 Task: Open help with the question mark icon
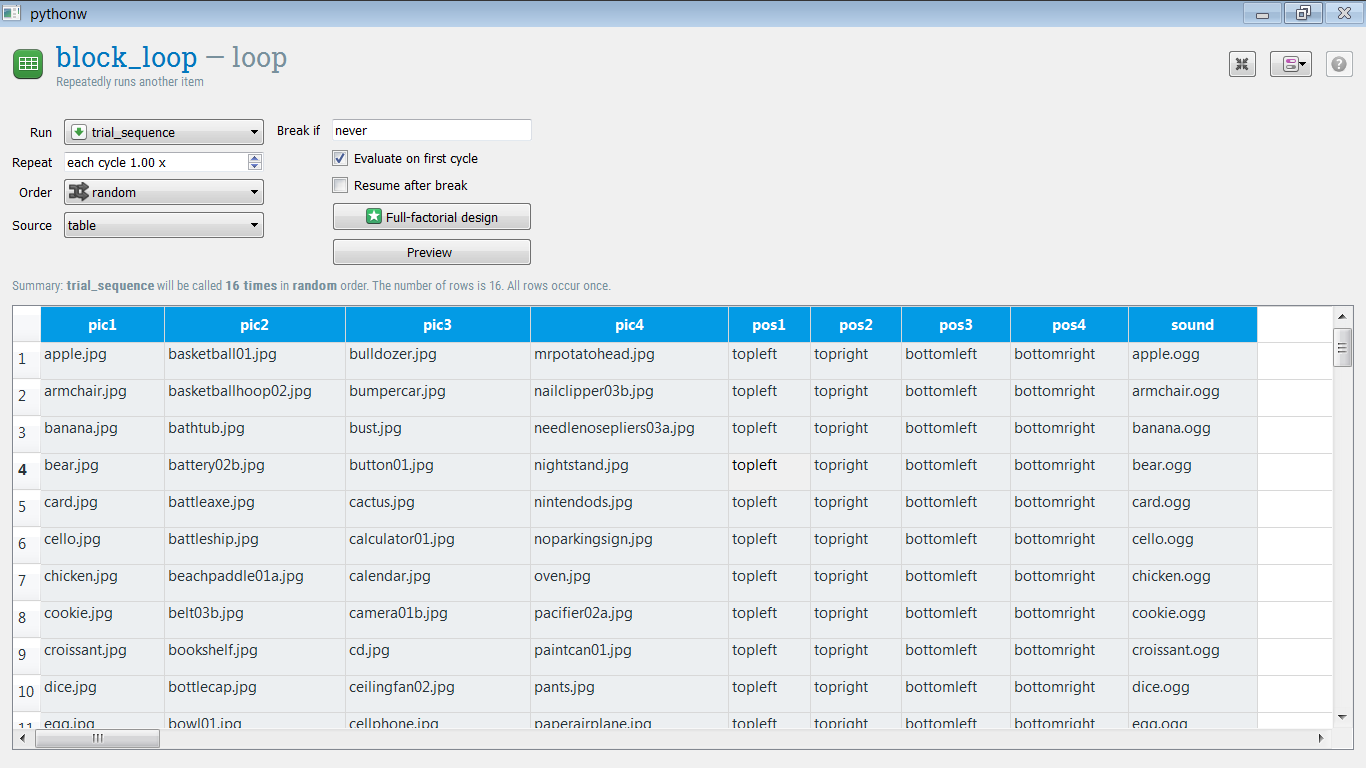pyautogui.click(x=1339, y=64)
